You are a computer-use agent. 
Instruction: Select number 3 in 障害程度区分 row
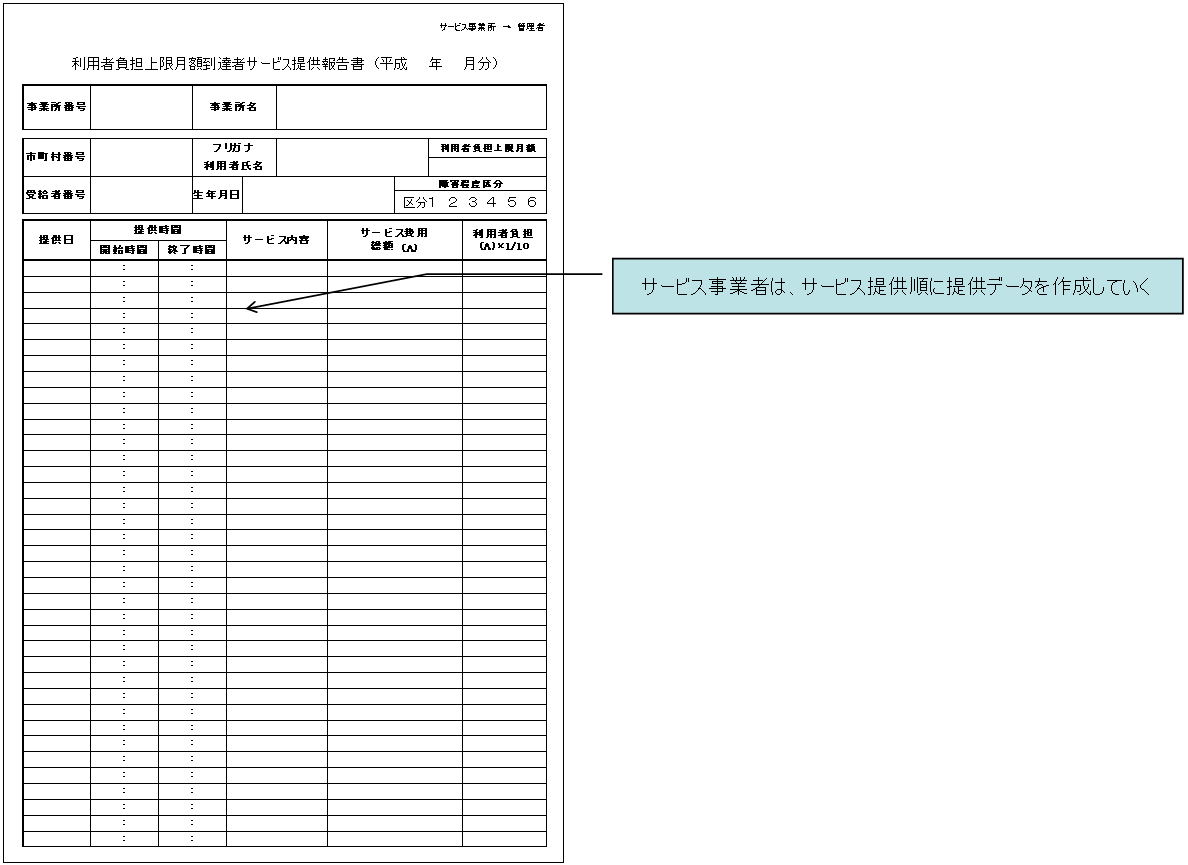tap(471, 202)
